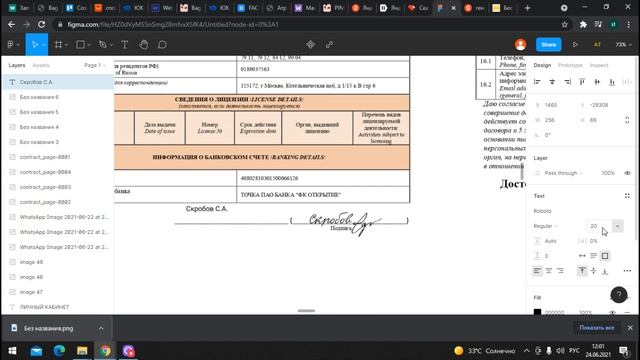Open Microsoft Edge from the taskbar
Screen dimensions: 640x360
click(59, 351)
